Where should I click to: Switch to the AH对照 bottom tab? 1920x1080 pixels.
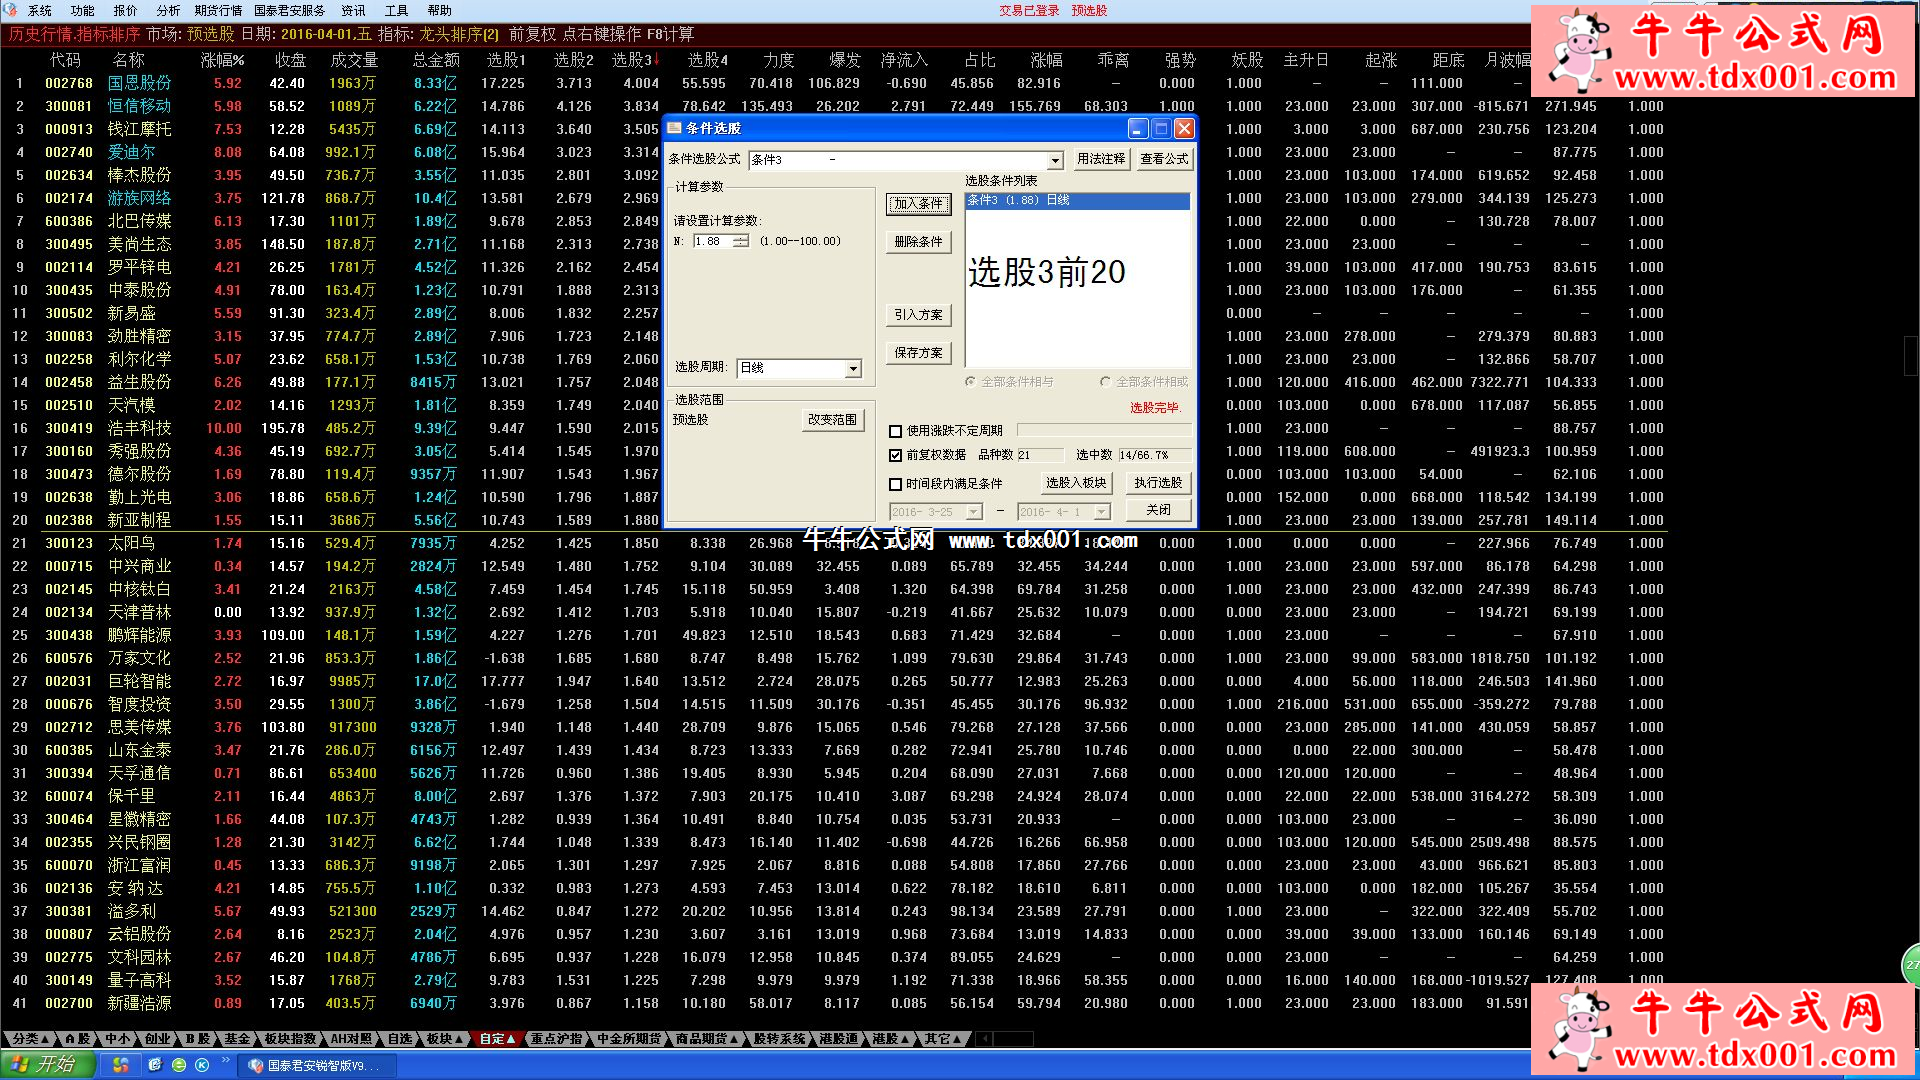(352, 1039)
